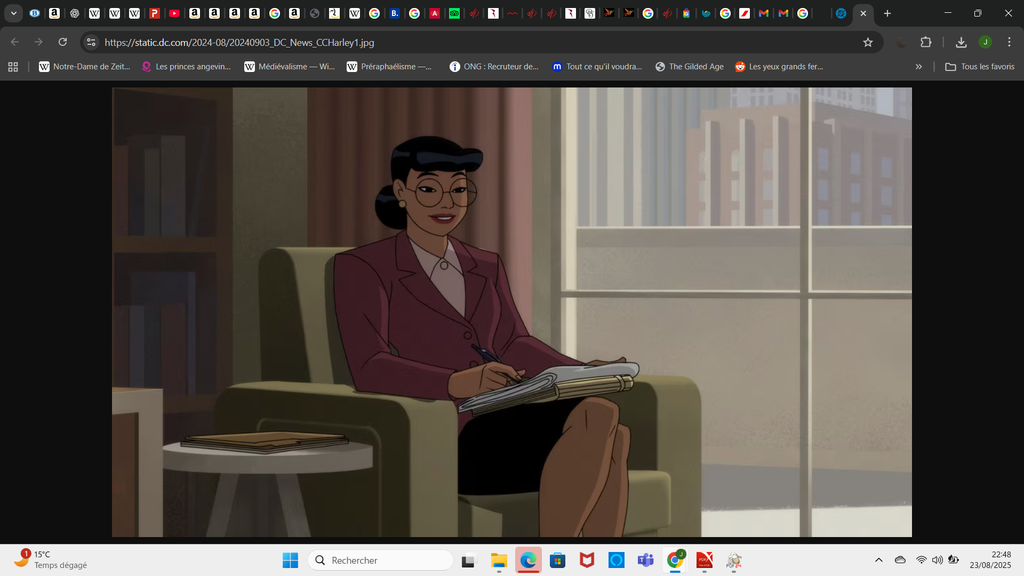Open the battery status icon in tray
Screen dimensions: 1024x576
click(x=953, y=560)
